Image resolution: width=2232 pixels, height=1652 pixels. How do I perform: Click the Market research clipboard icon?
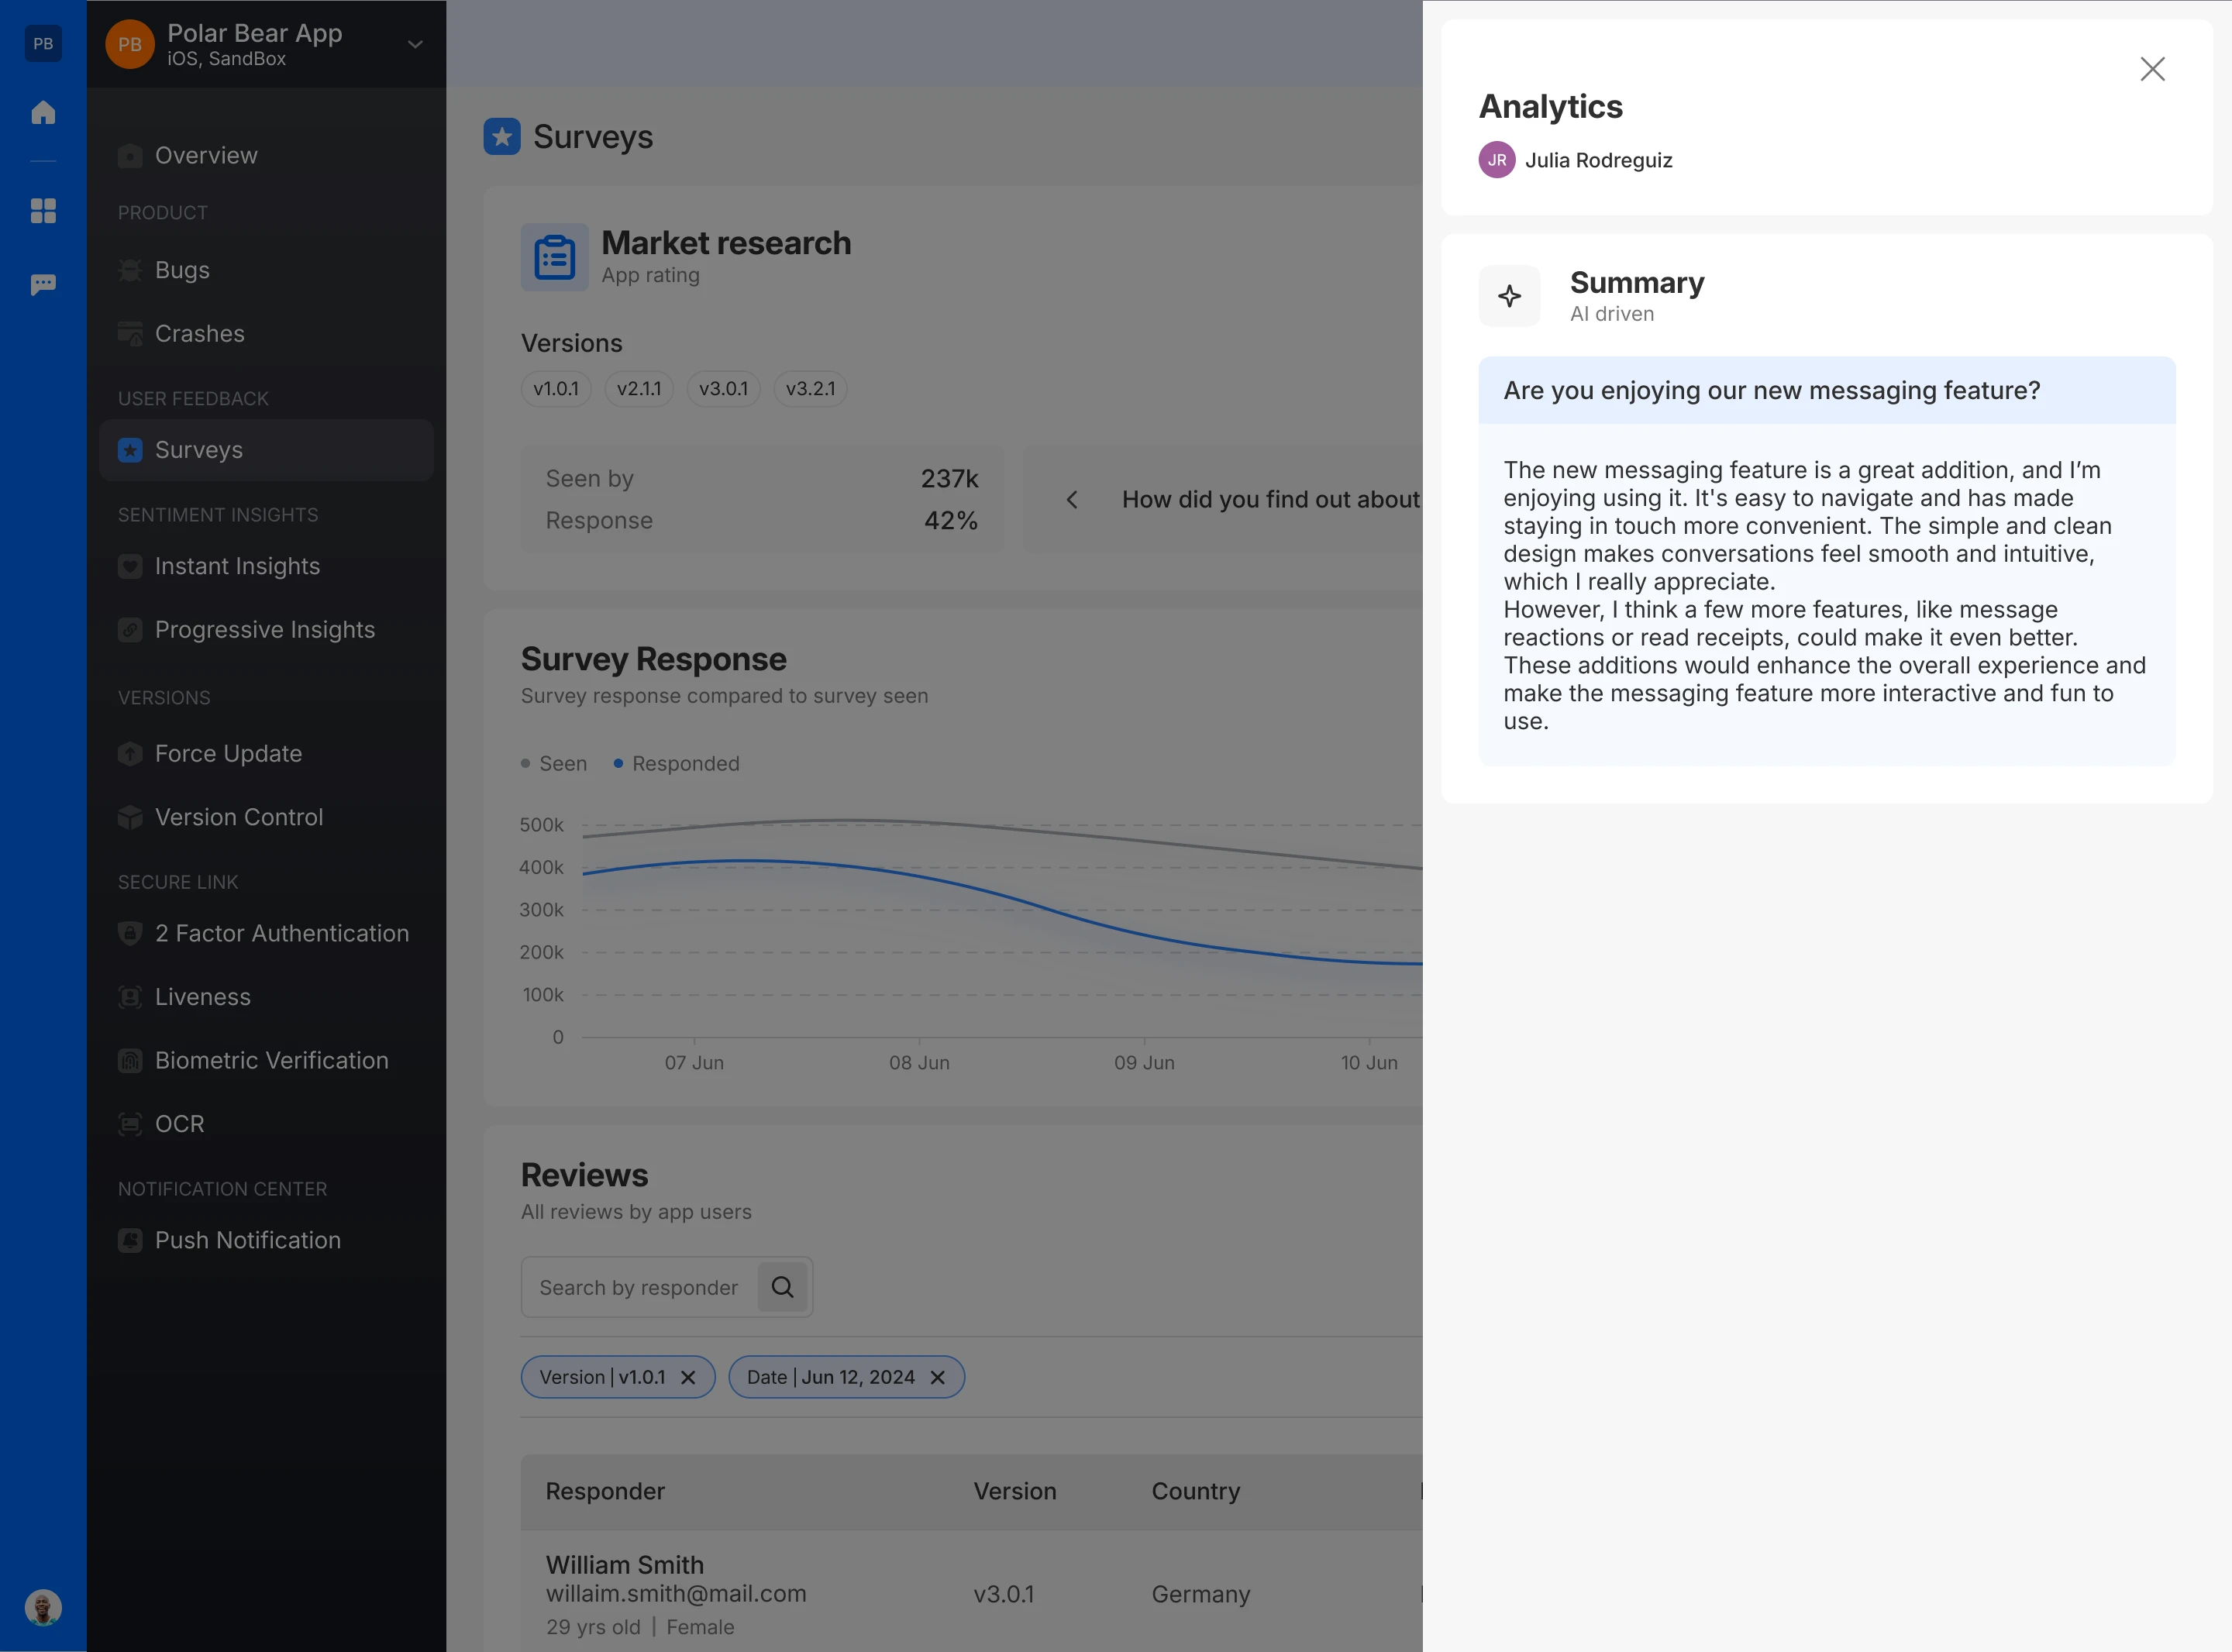tap(554, 258)
